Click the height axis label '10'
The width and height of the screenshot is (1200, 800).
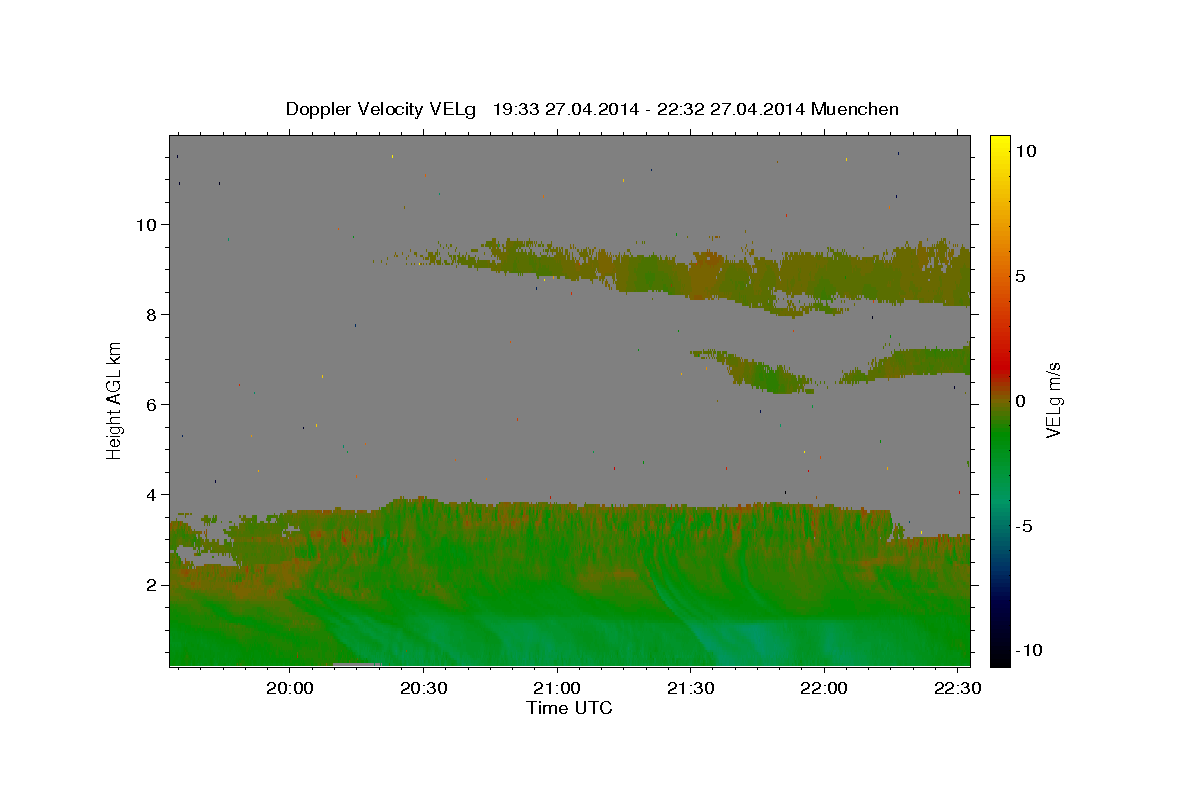click(x=147, y=224)
